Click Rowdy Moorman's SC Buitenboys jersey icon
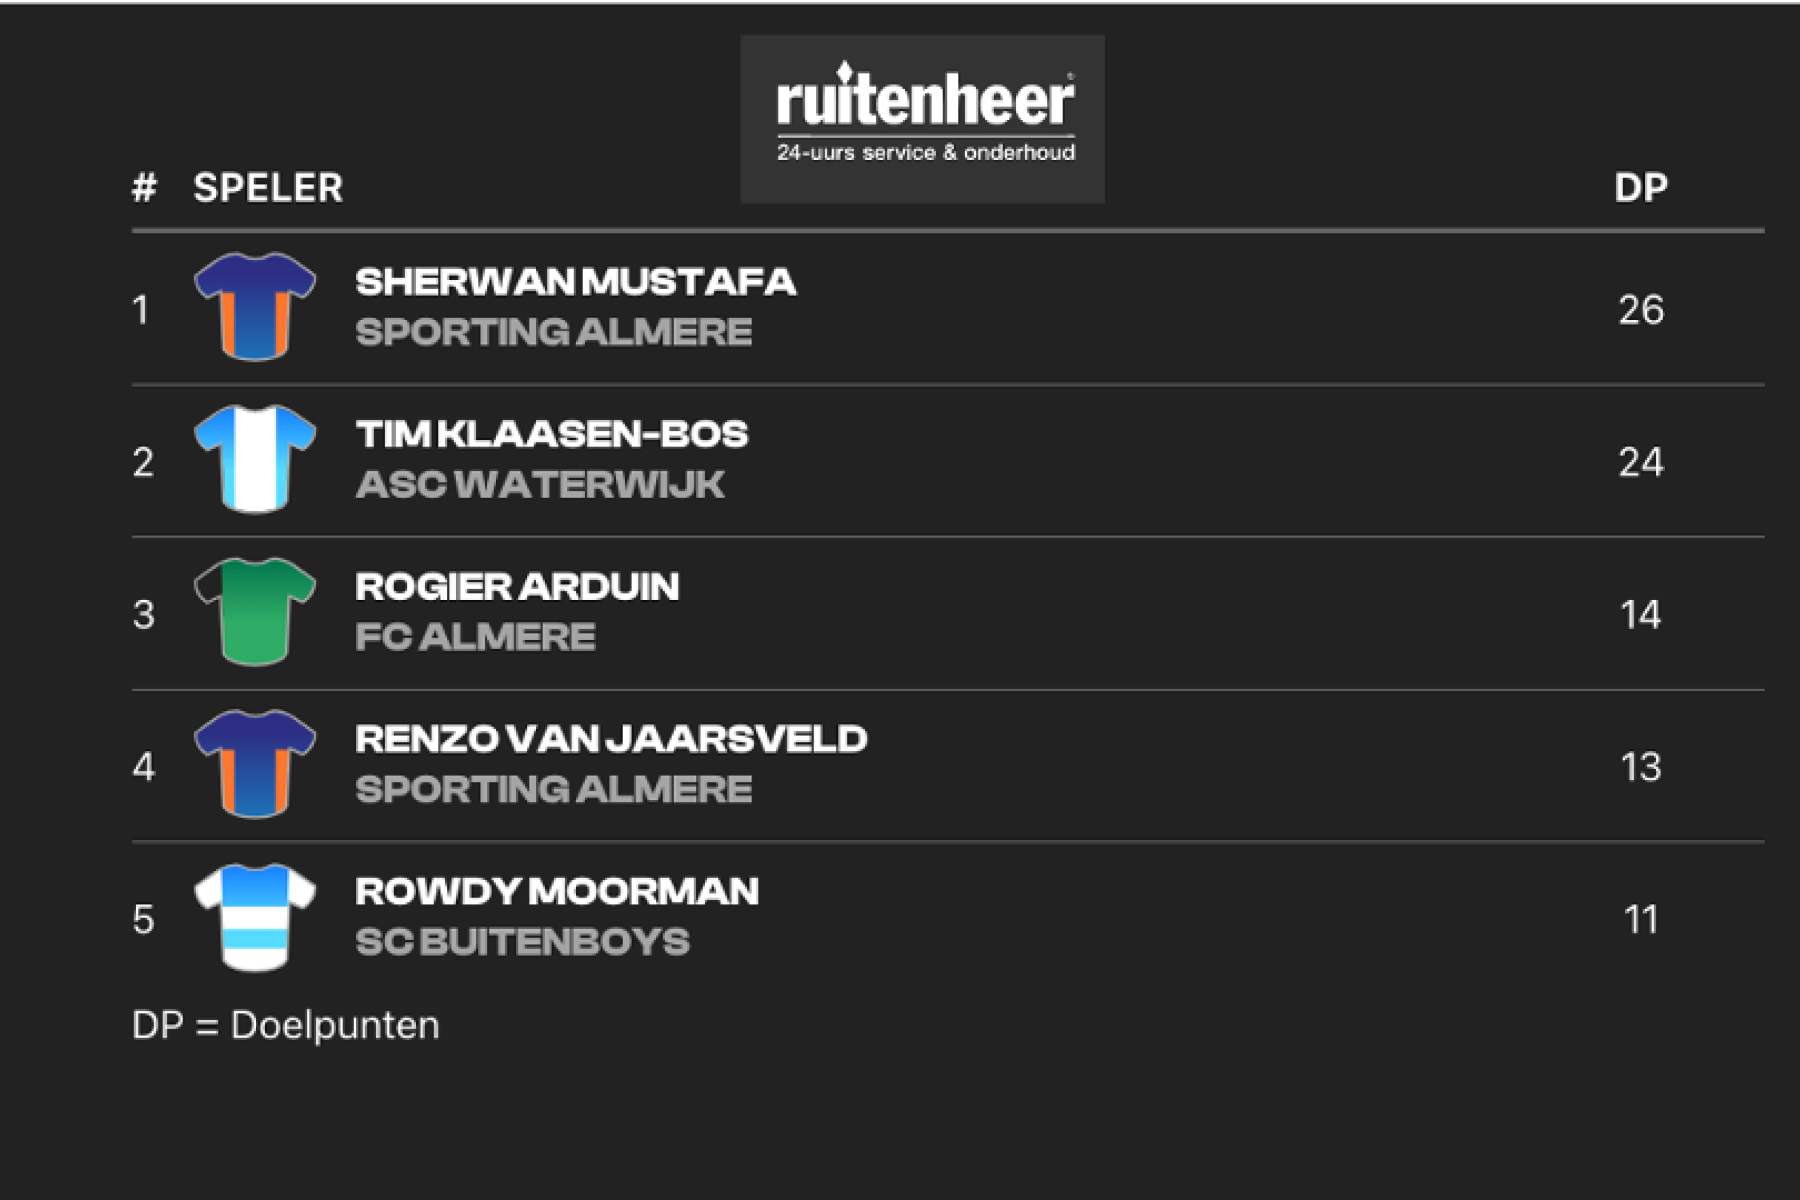 click(255, 918)
